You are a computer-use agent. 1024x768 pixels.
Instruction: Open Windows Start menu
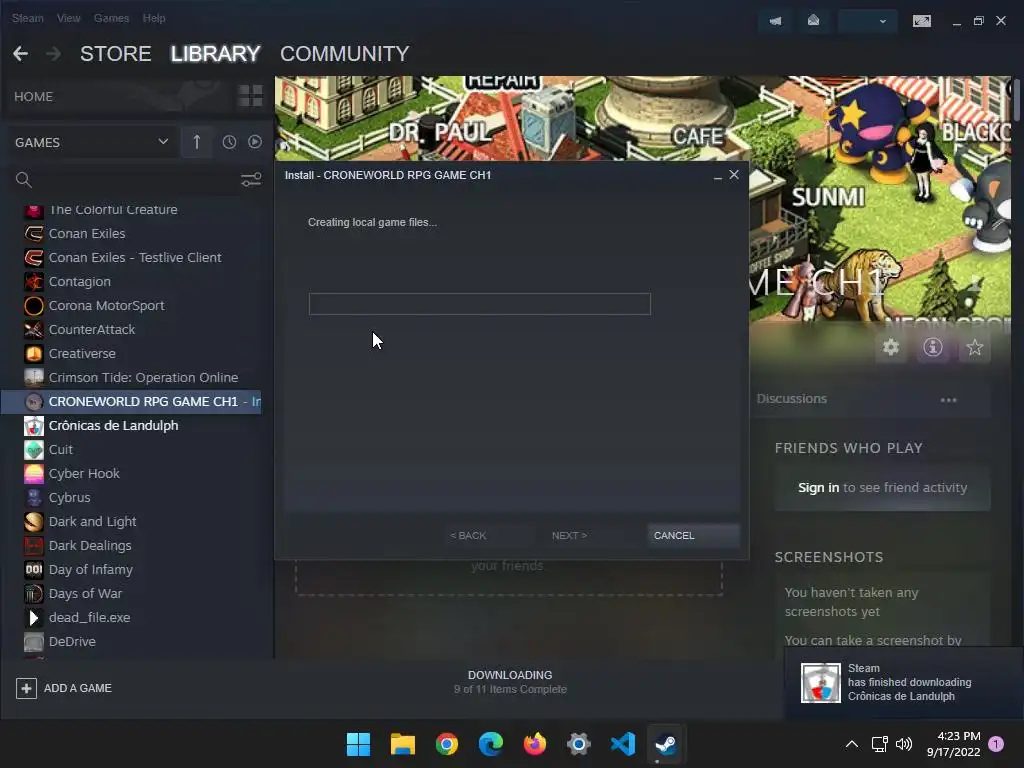(358, 744)
